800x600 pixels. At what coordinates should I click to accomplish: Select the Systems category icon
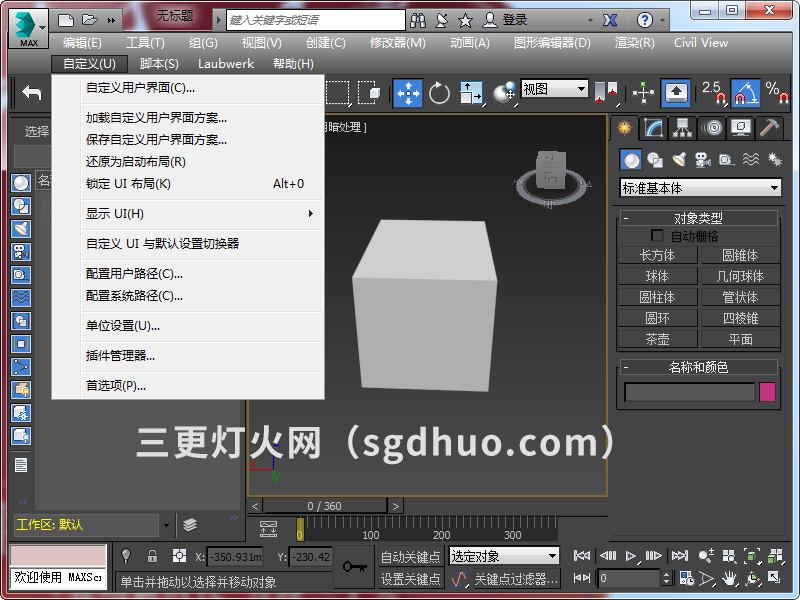click(x=774, y=160)
